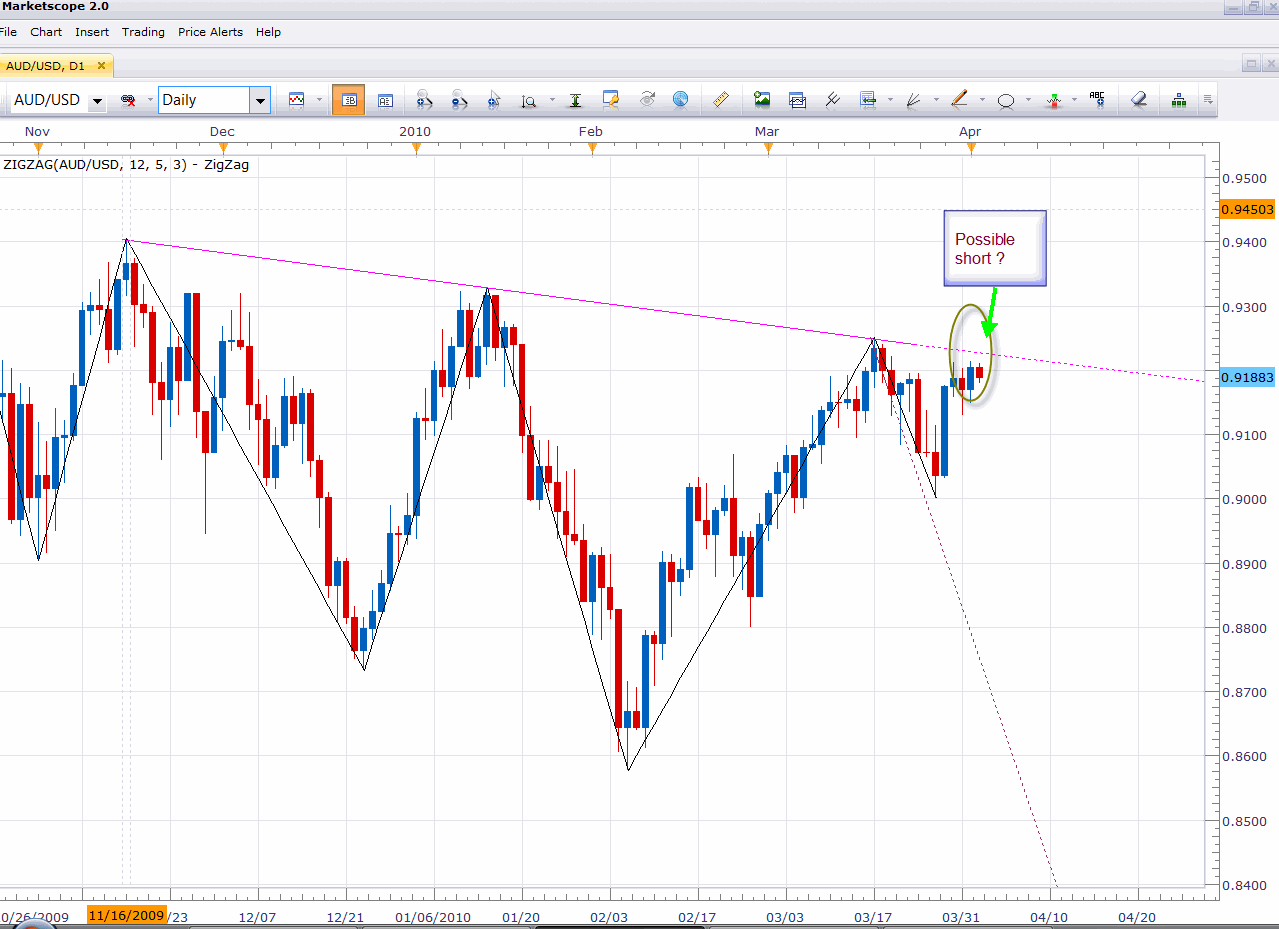Click the zoom out magnifier icon
Screen dimensions: 1279x929
tap(459, 100)
